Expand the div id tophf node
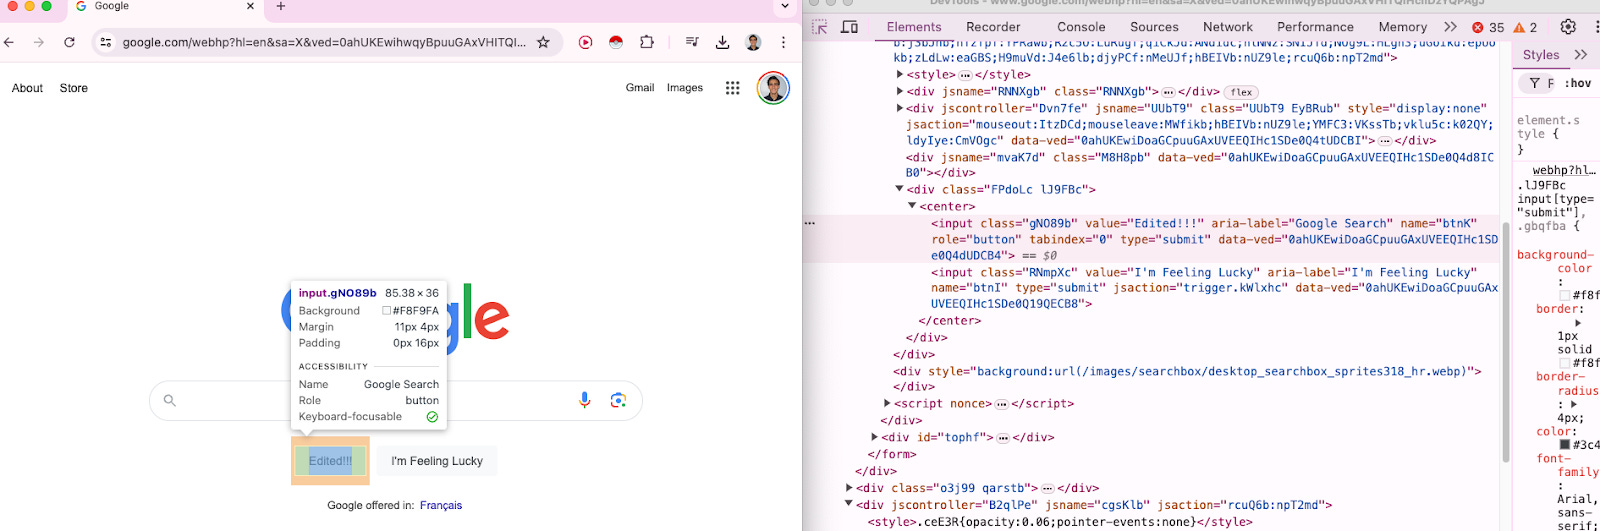This screenshot has height=531, width=1600. (875, 437)
